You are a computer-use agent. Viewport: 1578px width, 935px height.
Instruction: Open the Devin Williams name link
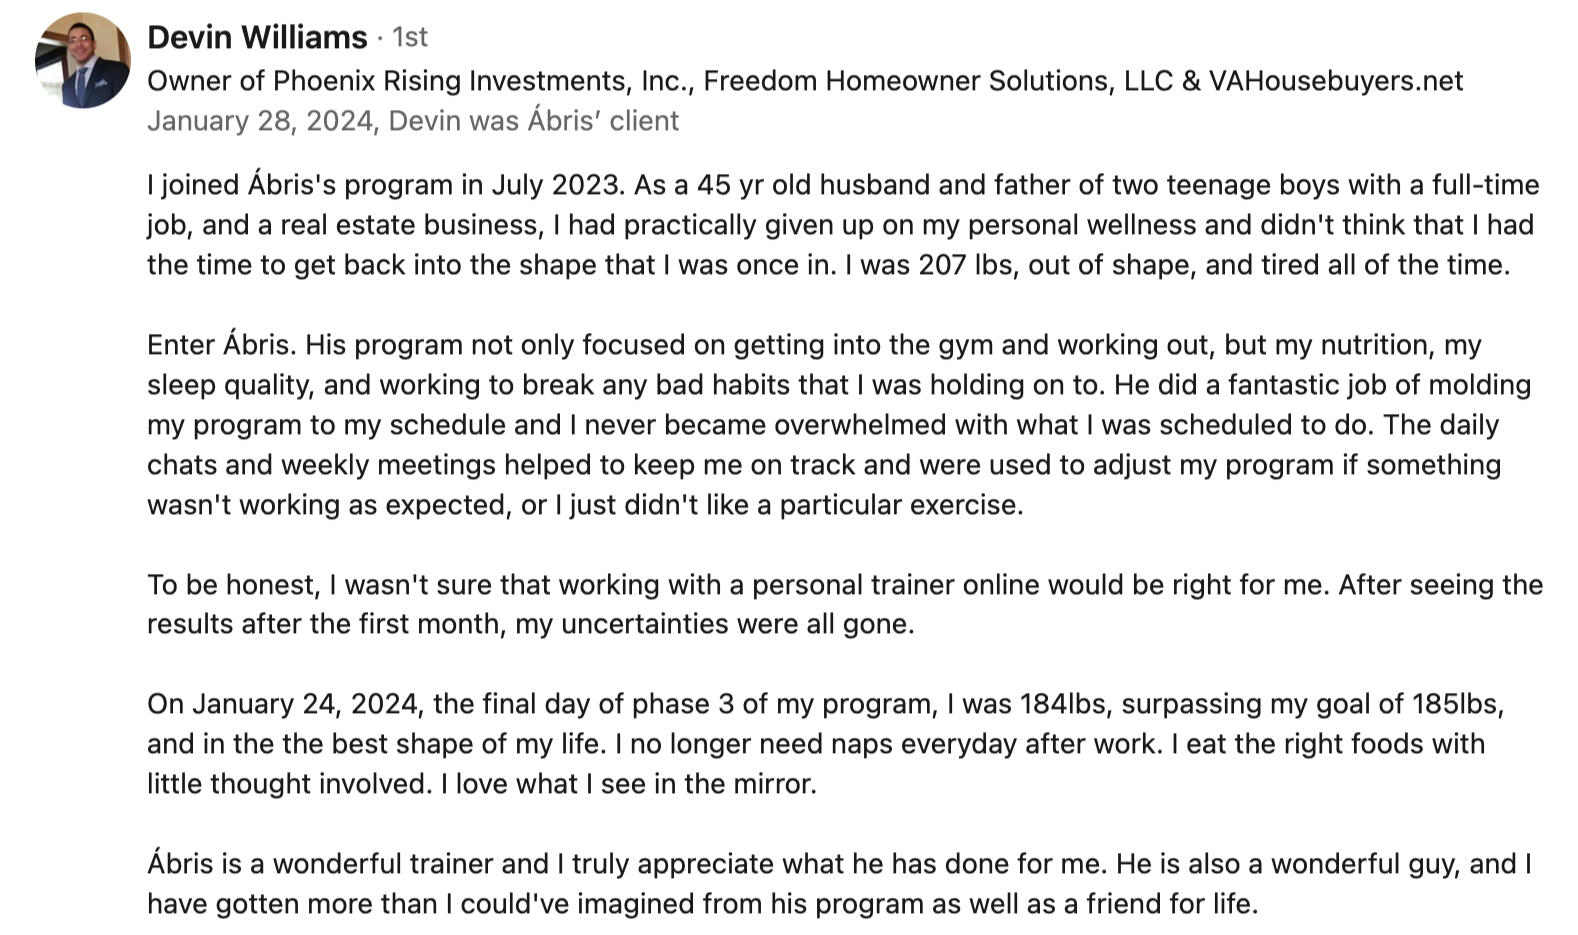[257, 37]
